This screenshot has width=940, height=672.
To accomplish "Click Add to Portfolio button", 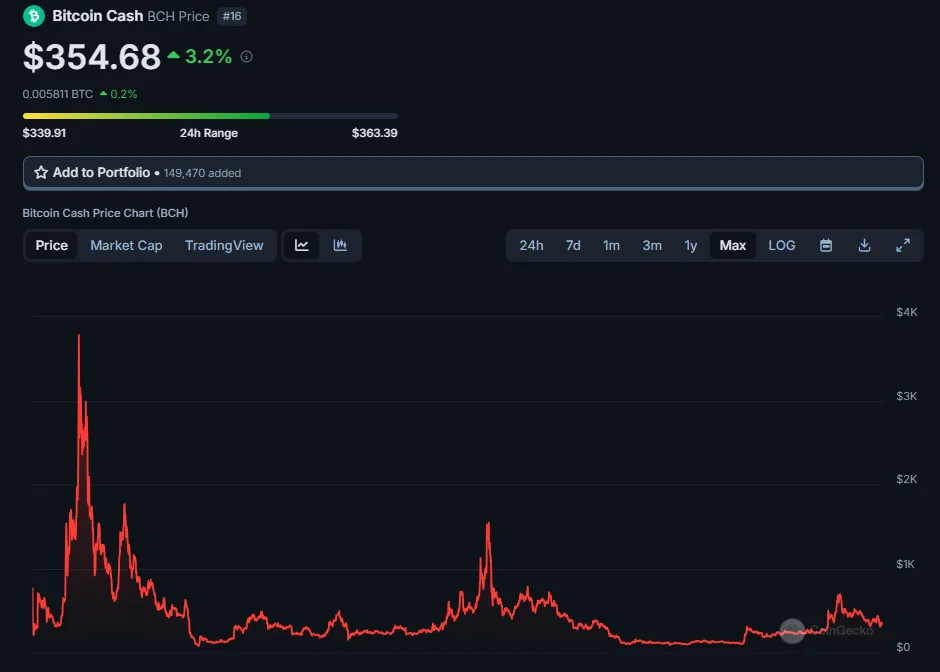I will 473,173.
